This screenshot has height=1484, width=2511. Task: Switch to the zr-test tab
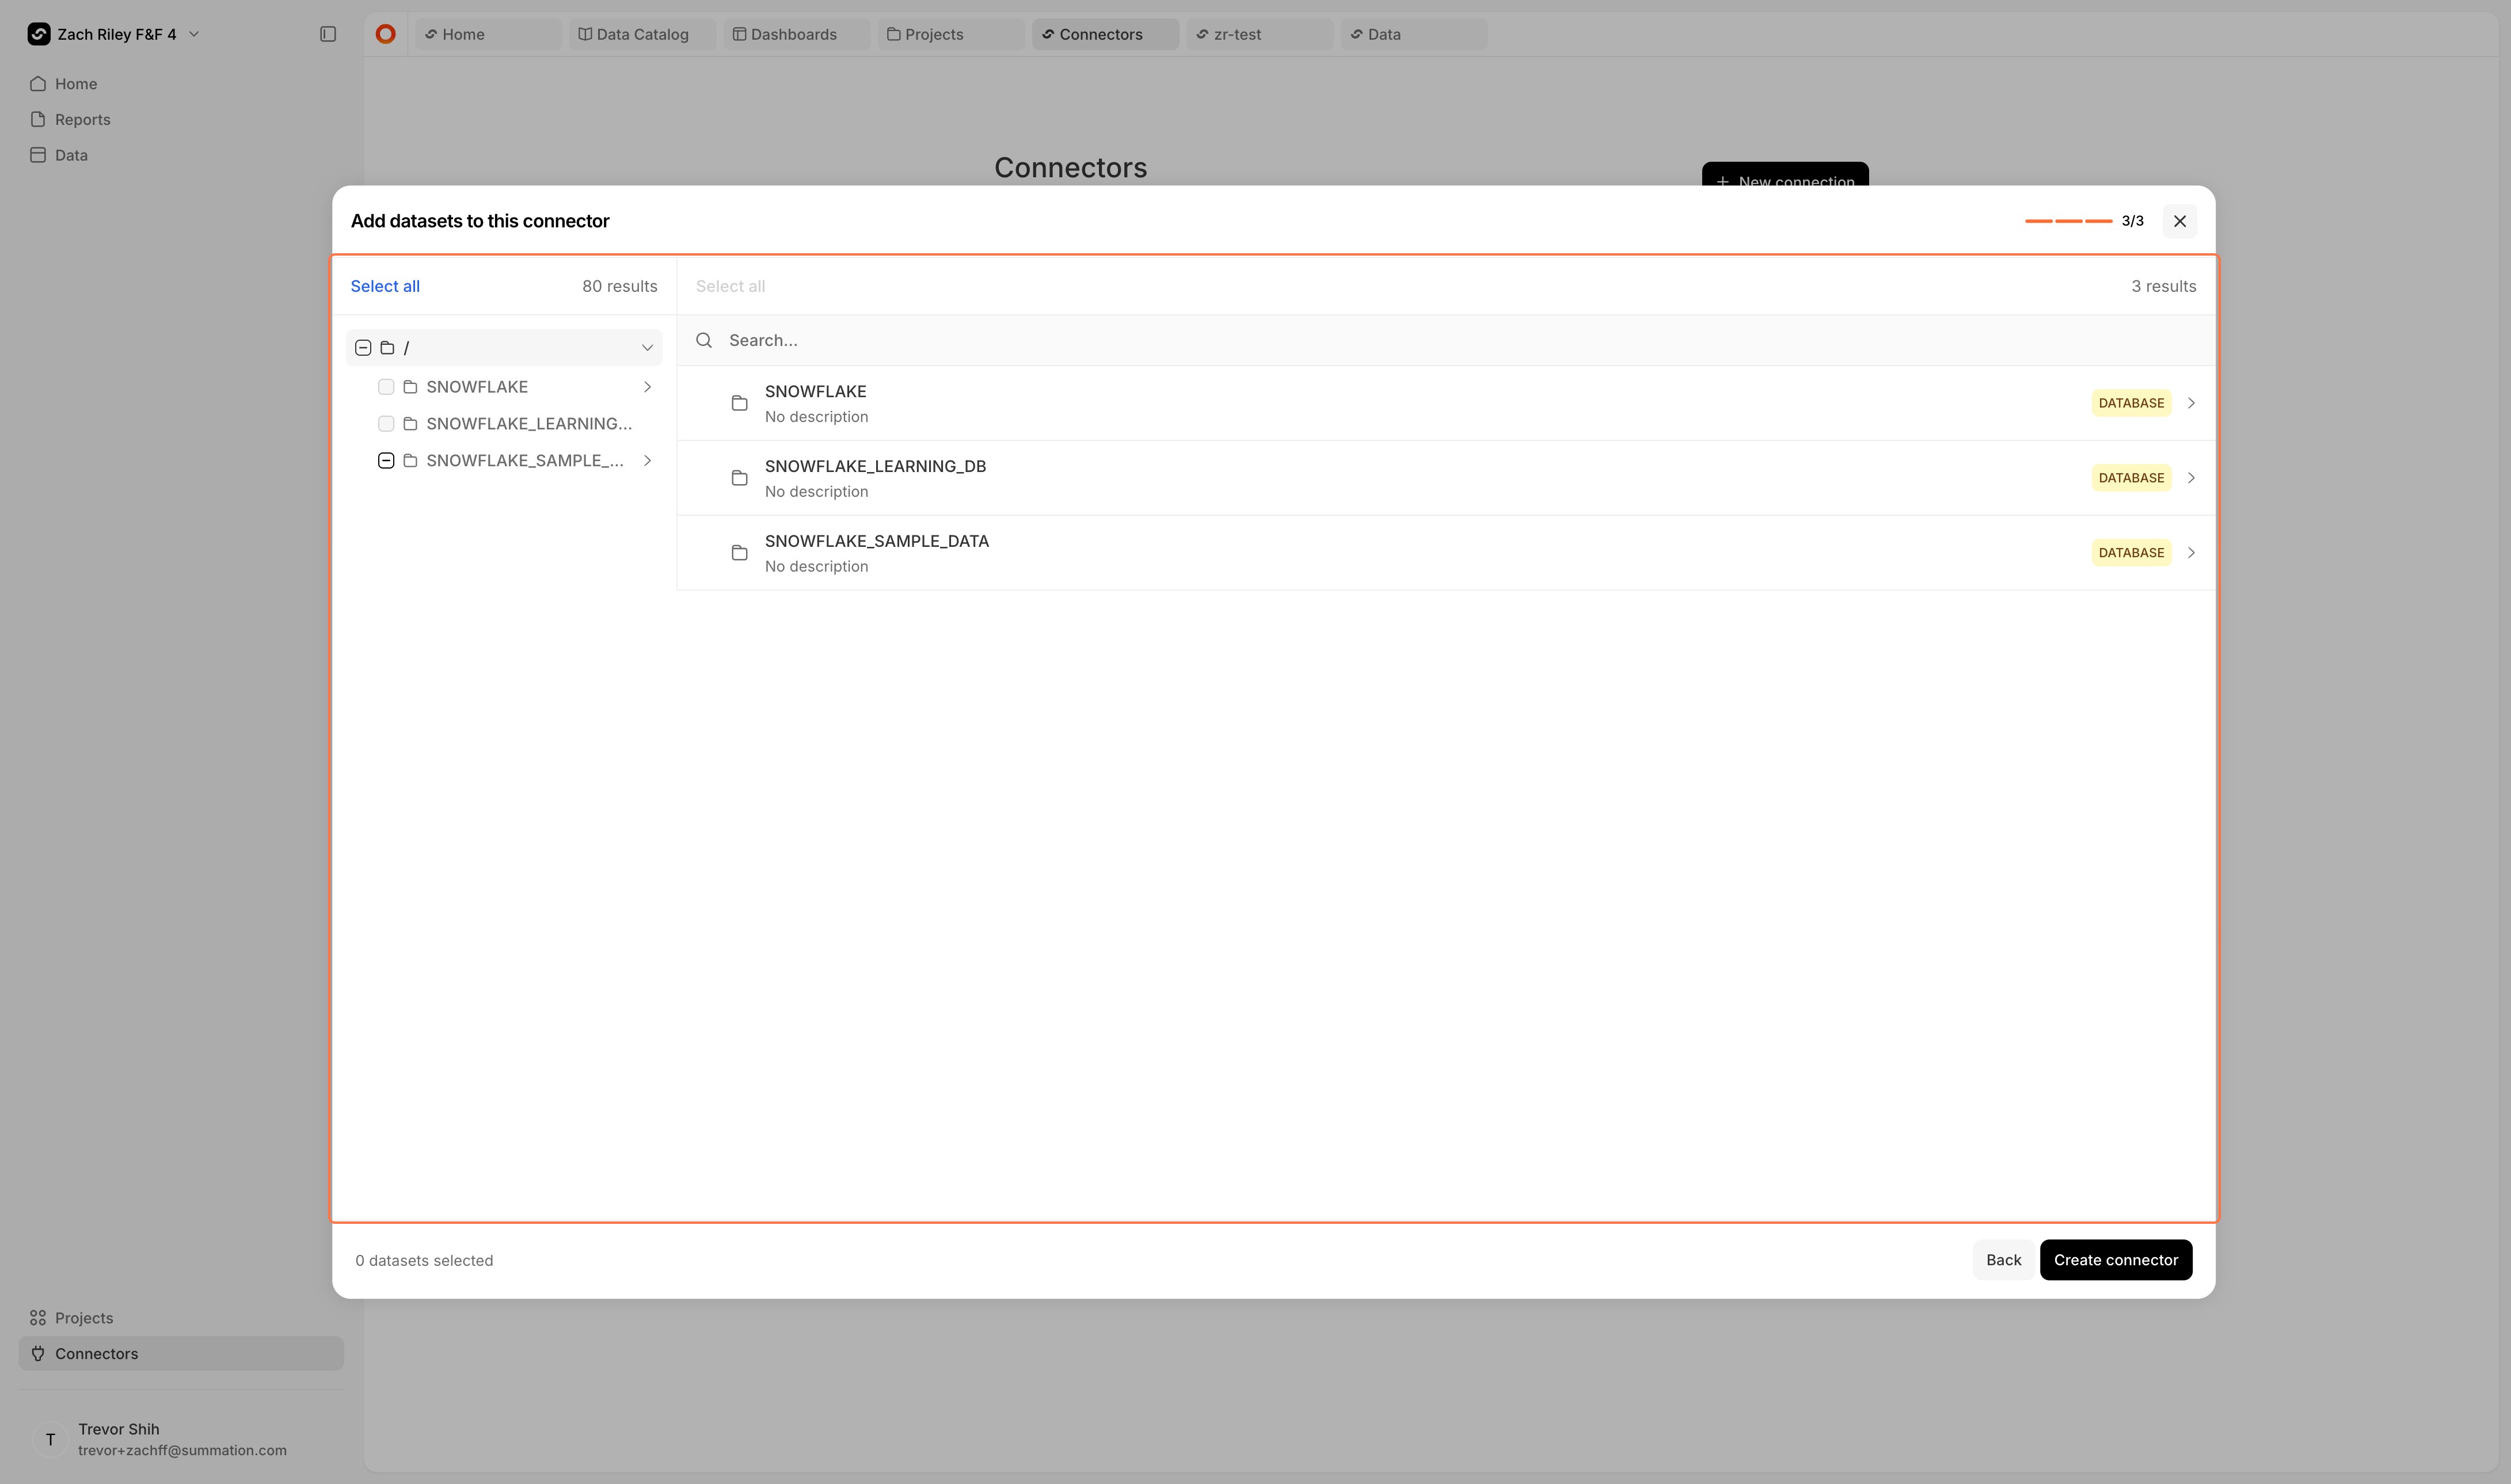(1259, 34)
